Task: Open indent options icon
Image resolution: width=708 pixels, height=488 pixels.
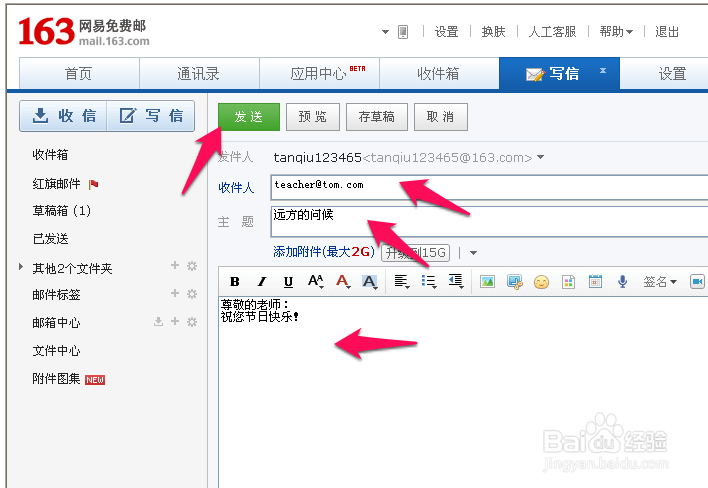Action: 456,282
